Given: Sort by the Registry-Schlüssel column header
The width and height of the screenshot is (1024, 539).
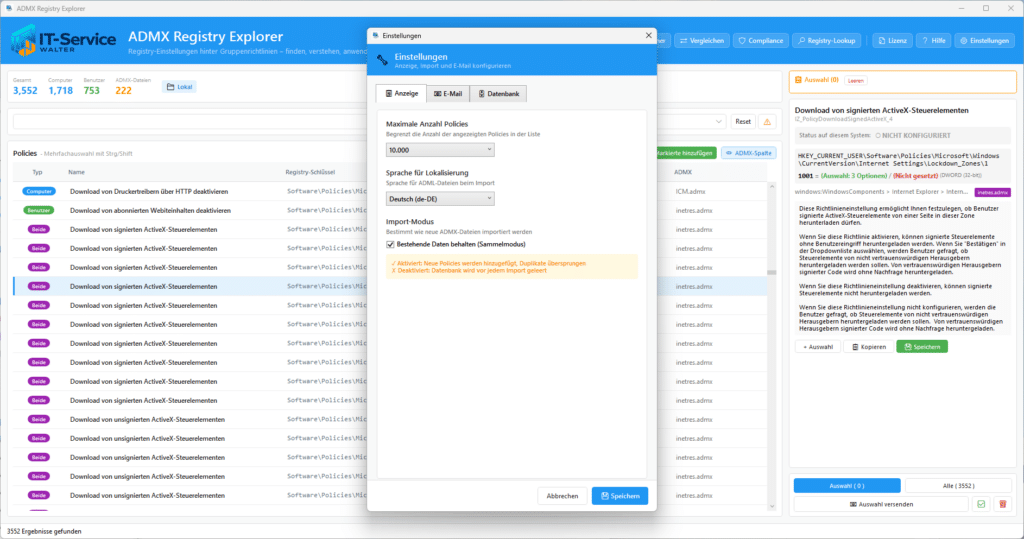Looking at the screenshot, I should pos(310,172).
